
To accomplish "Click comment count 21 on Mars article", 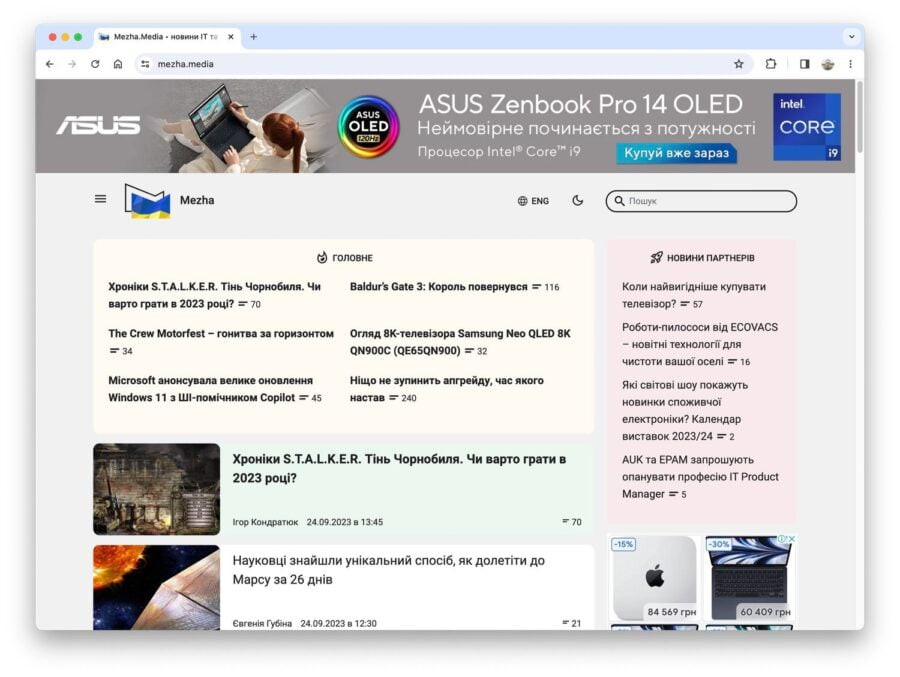I will point(572,623).
